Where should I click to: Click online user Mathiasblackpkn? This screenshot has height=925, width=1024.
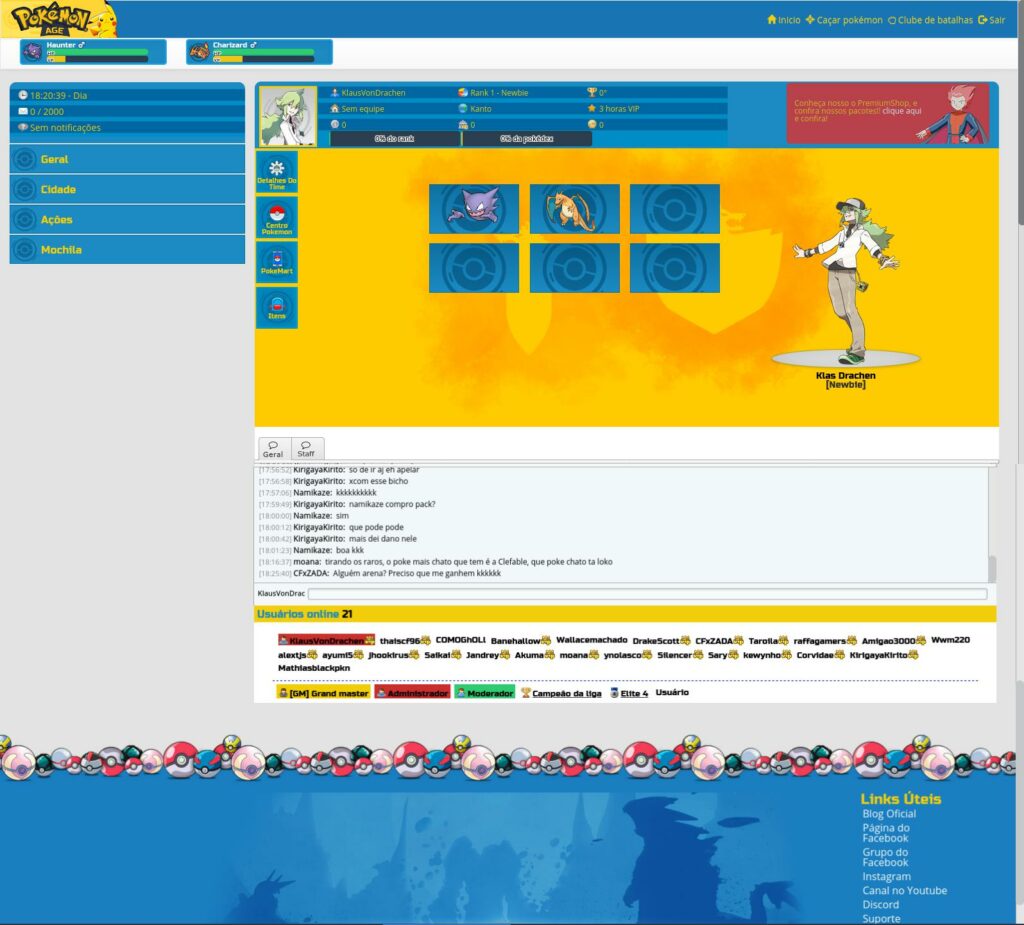[314, 668]
